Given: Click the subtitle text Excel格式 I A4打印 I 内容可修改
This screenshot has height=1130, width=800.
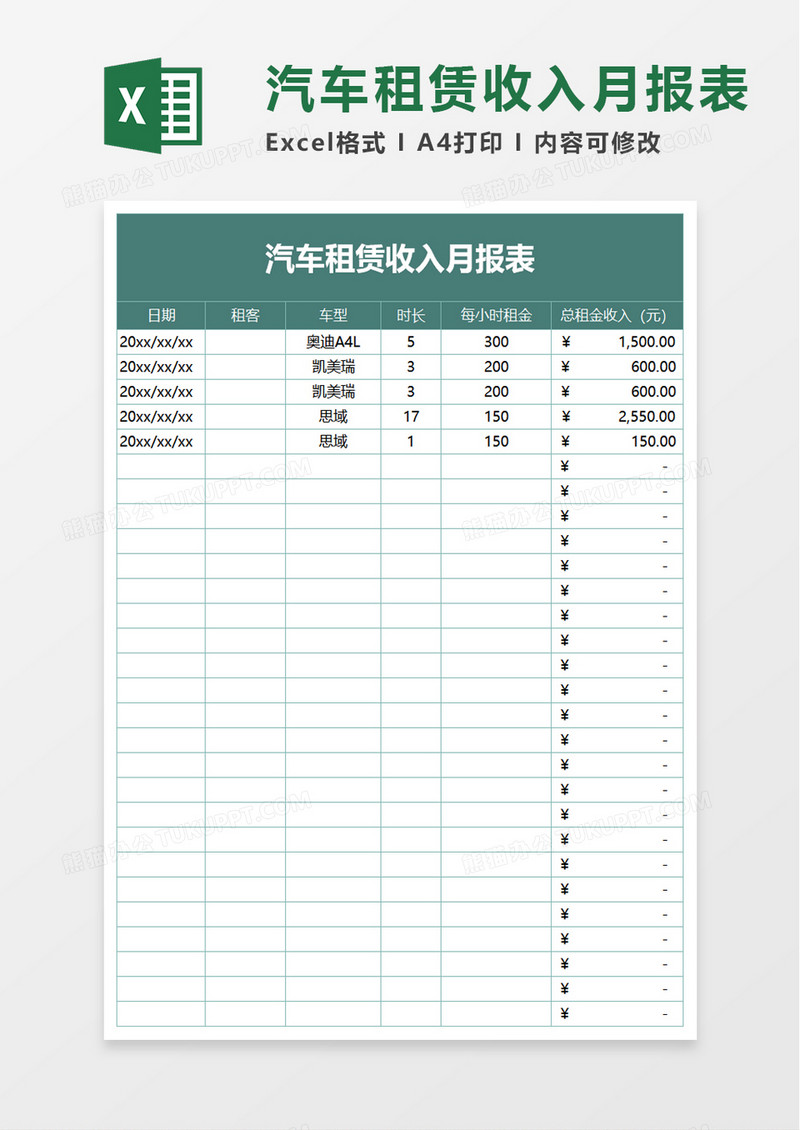Looking at the screenshot, I should click(x=463, y=143).
